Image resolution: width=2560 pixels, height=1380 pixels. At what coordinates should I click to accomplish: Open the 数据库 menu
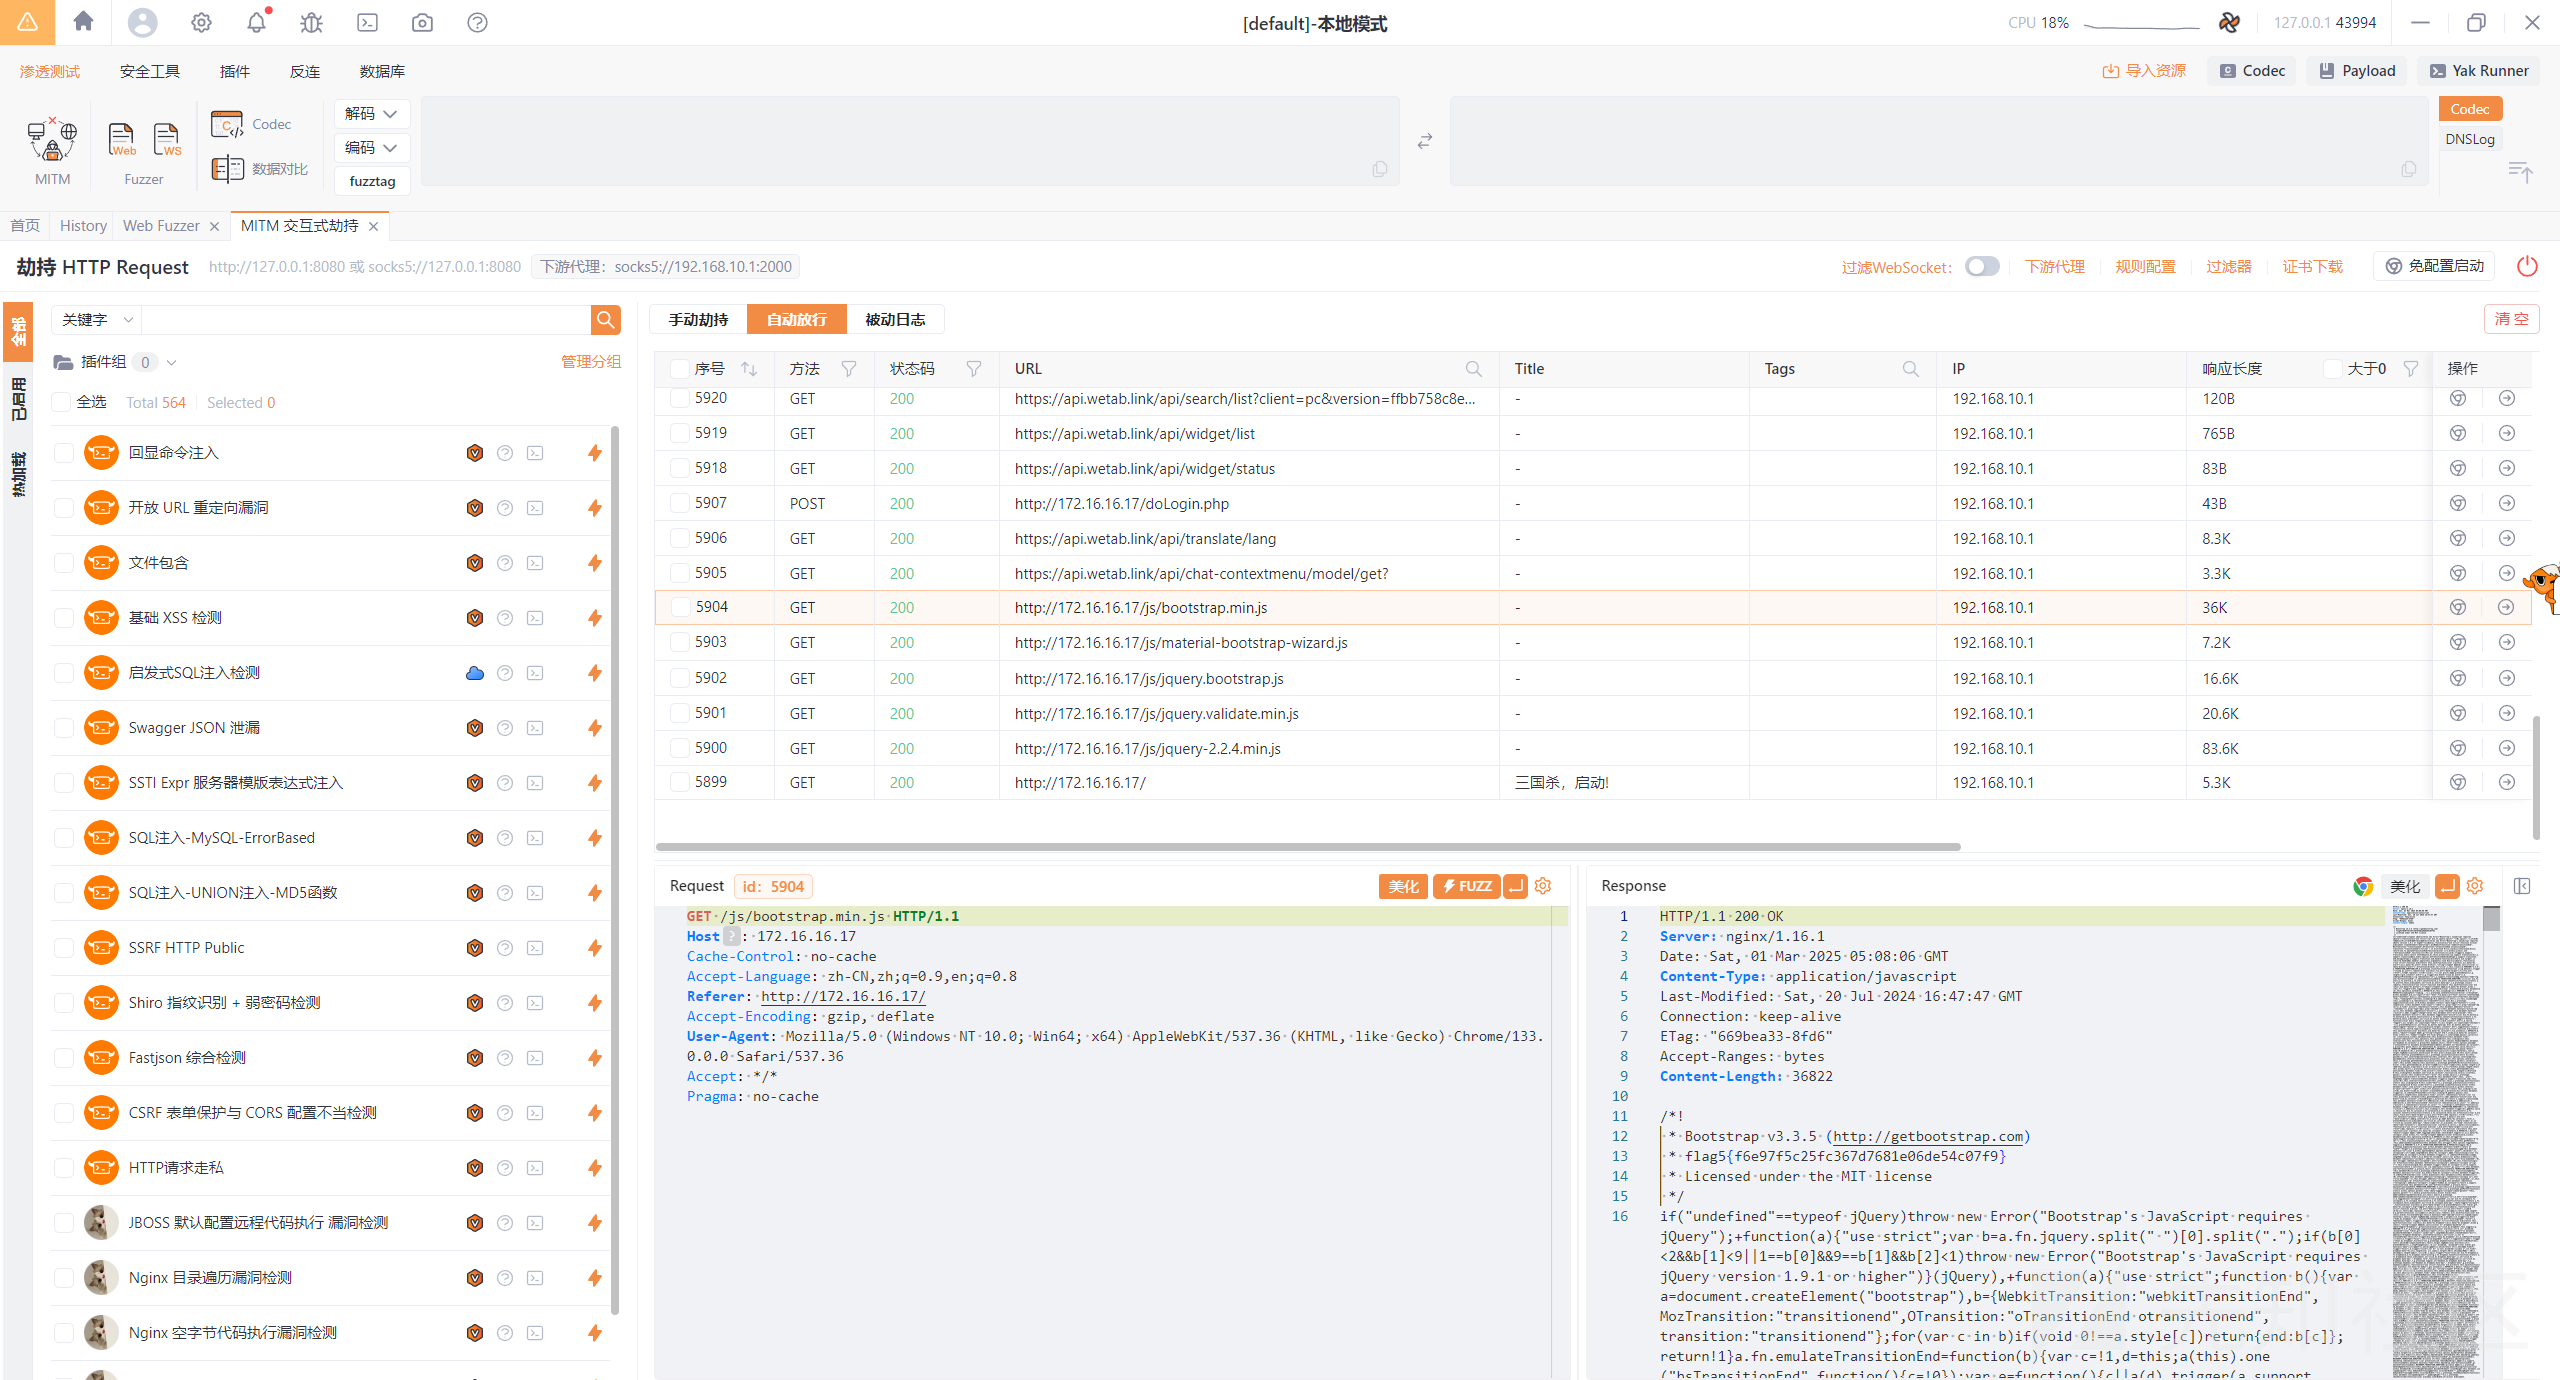382,71
